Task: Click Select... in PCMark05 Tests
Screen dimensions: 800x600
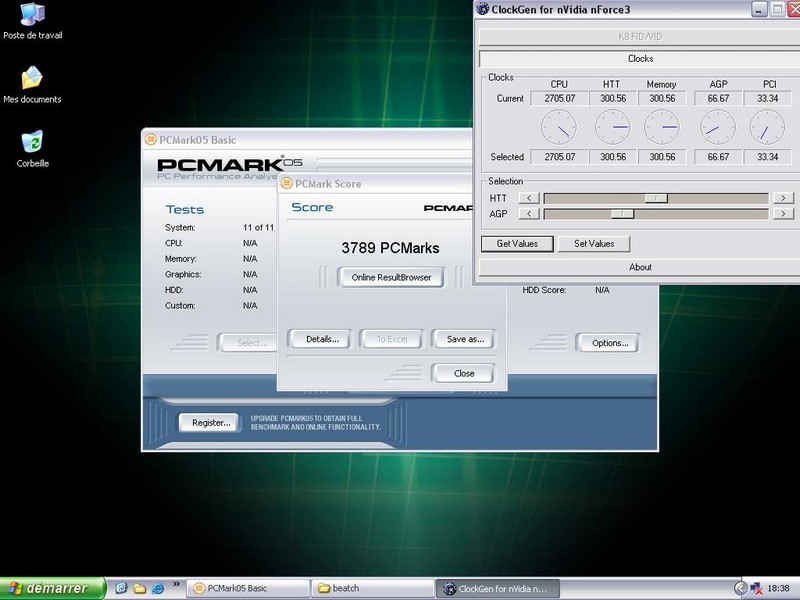Action: point(247,343)
